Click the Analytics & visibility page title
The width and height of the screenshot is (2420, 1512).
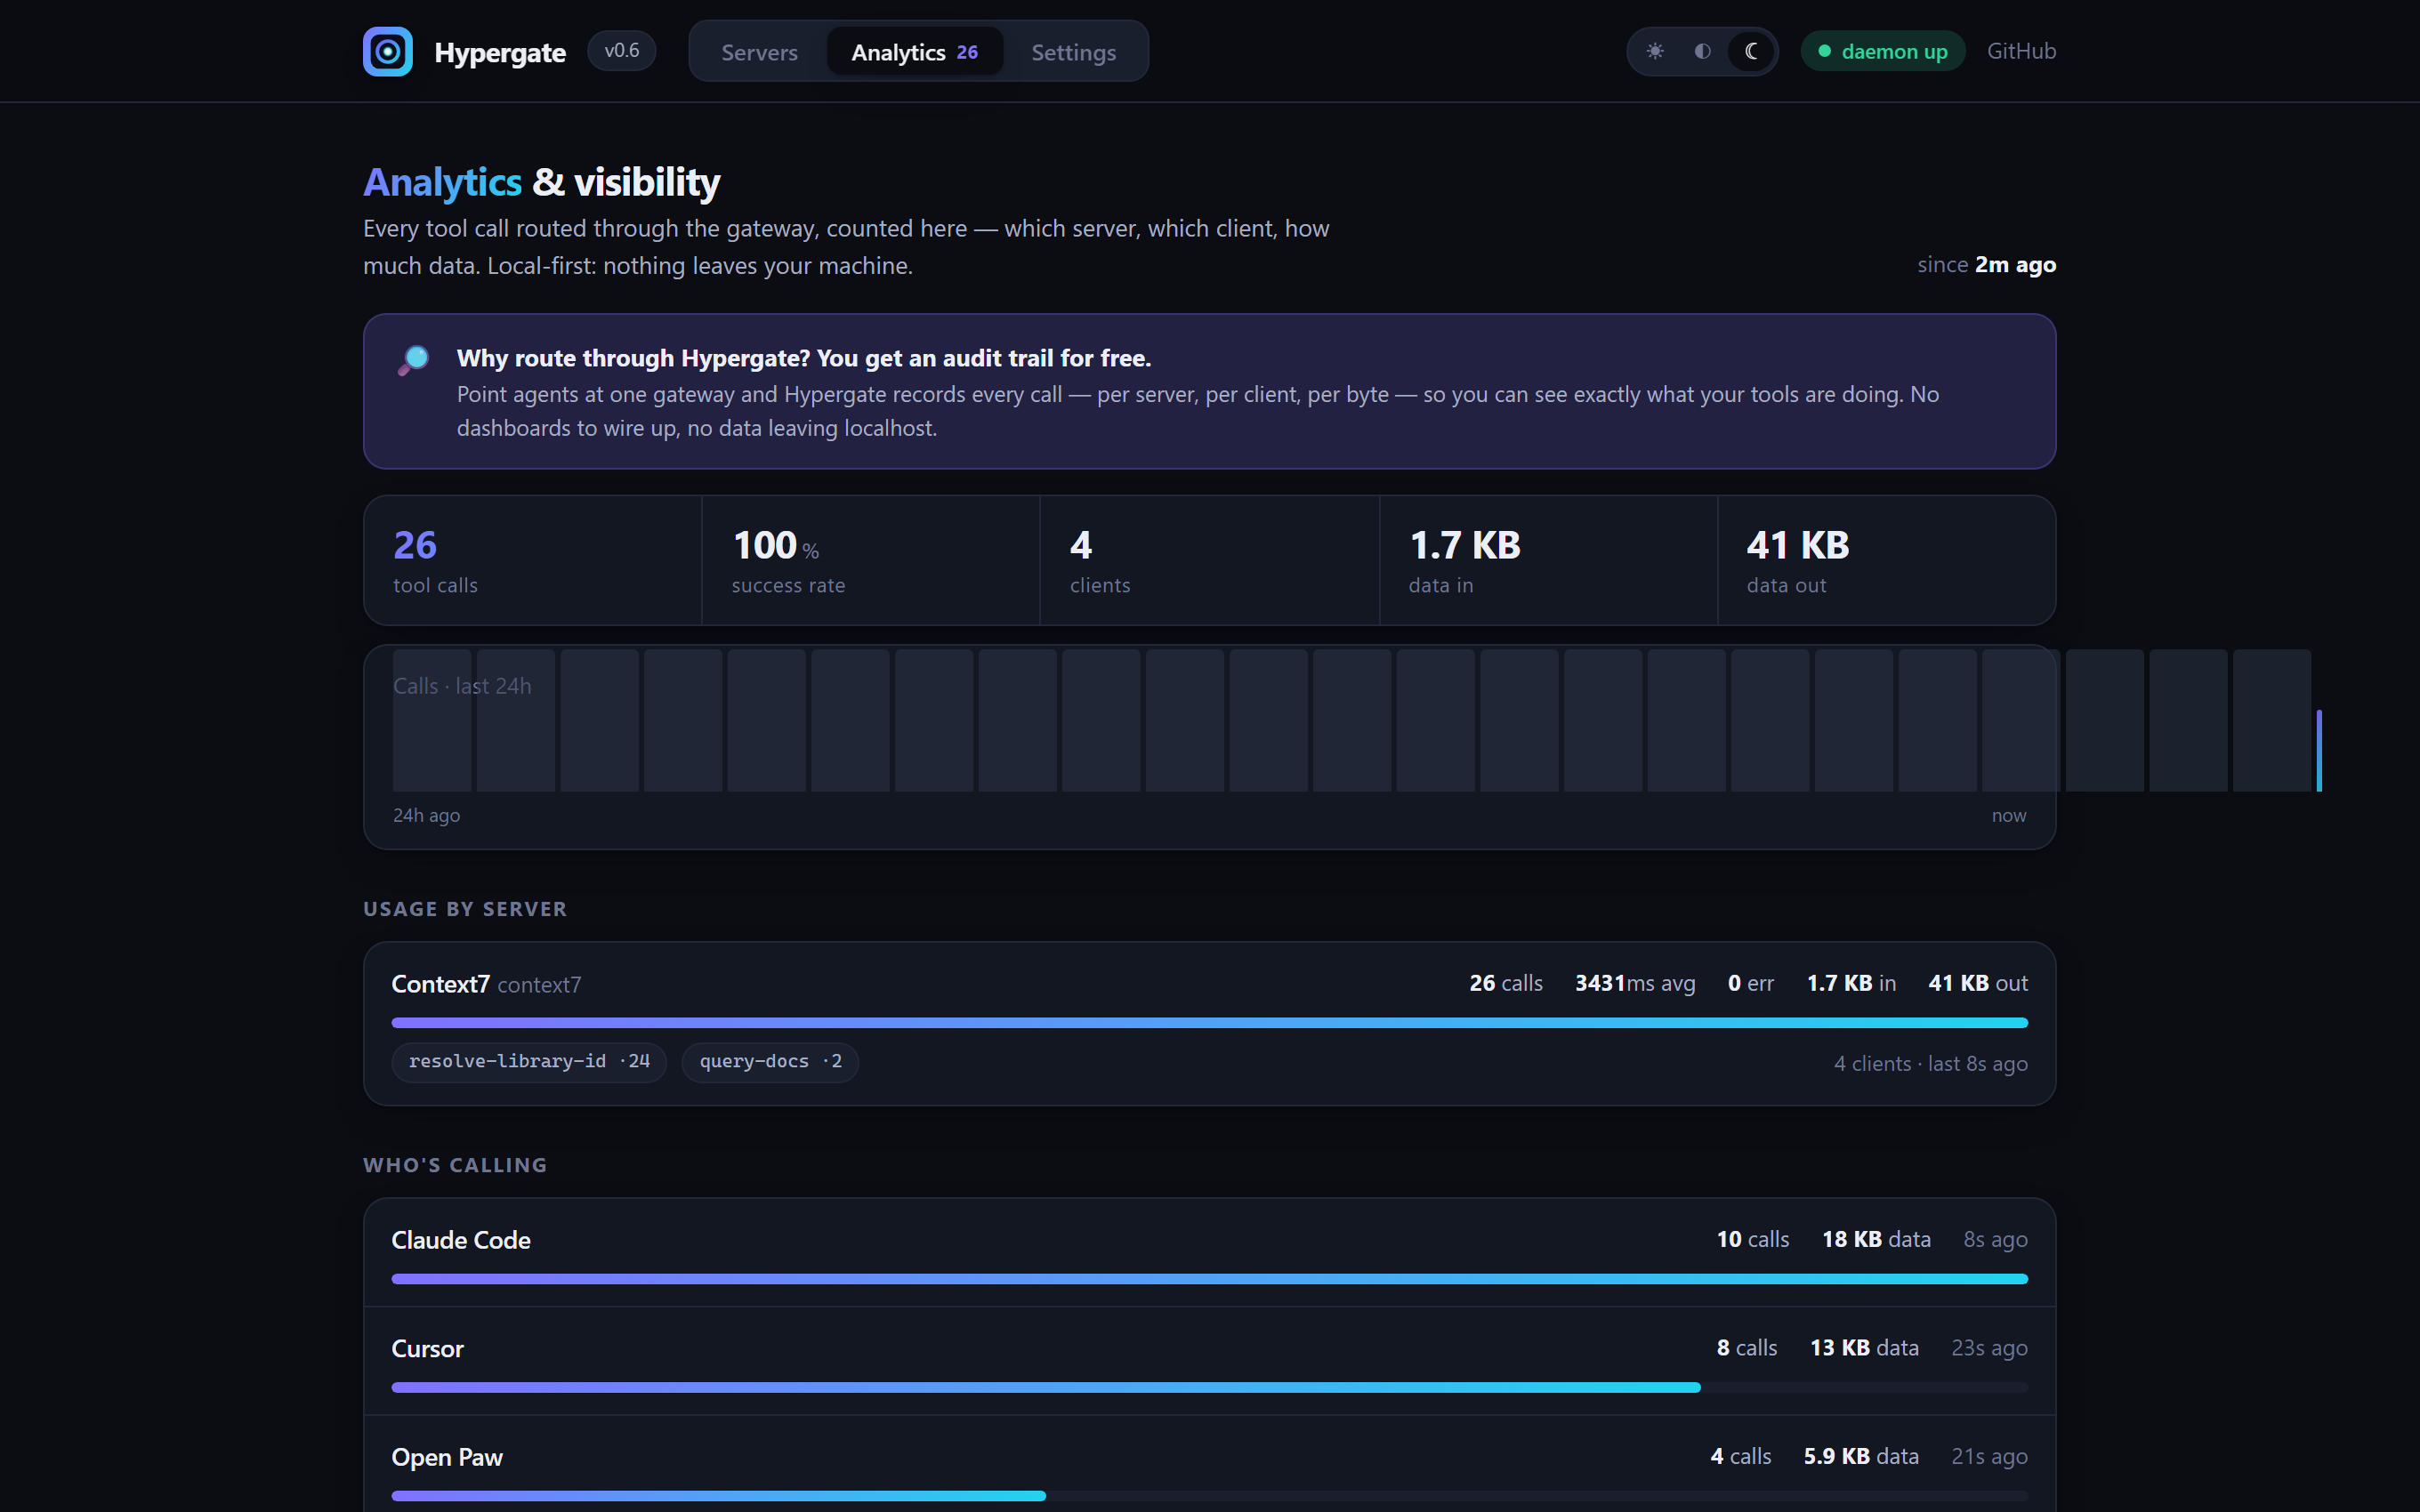click(x=541, y=182)
